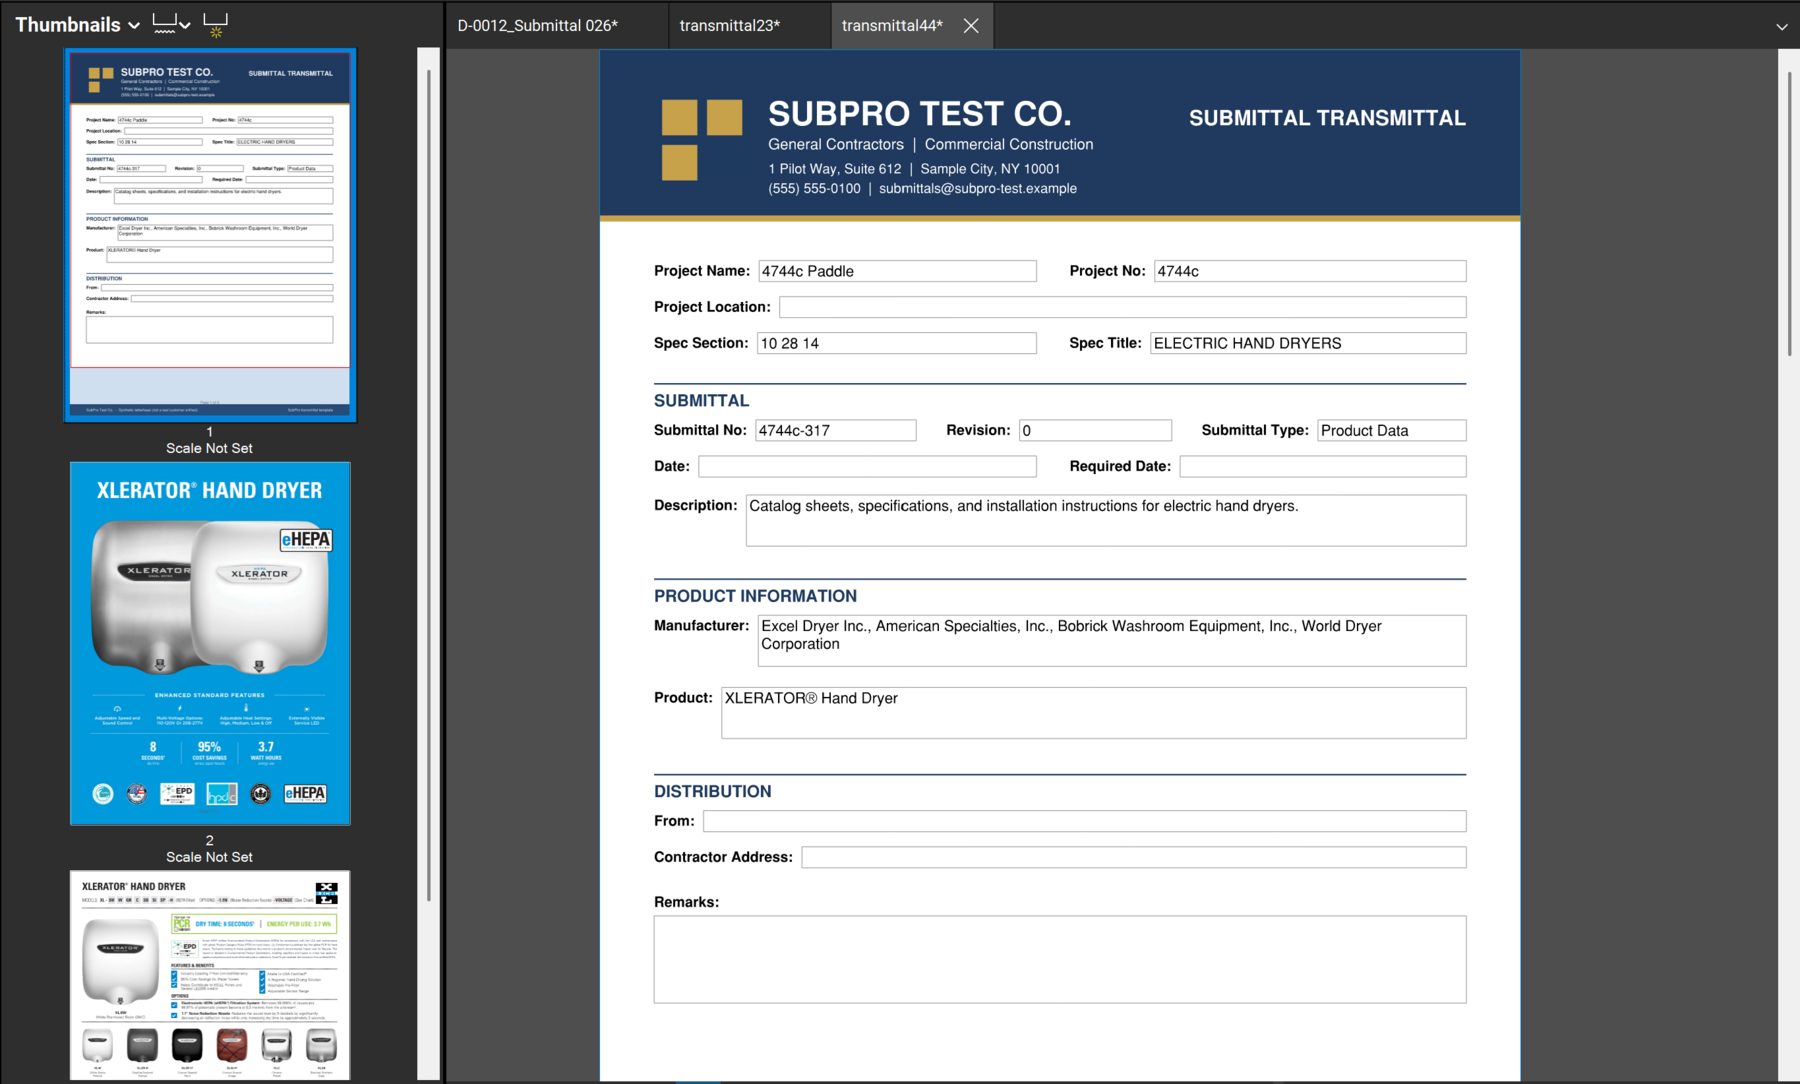Click the Product text box
Image resolution: width=1800 pixels, height=1084 pixels.
1094,712
